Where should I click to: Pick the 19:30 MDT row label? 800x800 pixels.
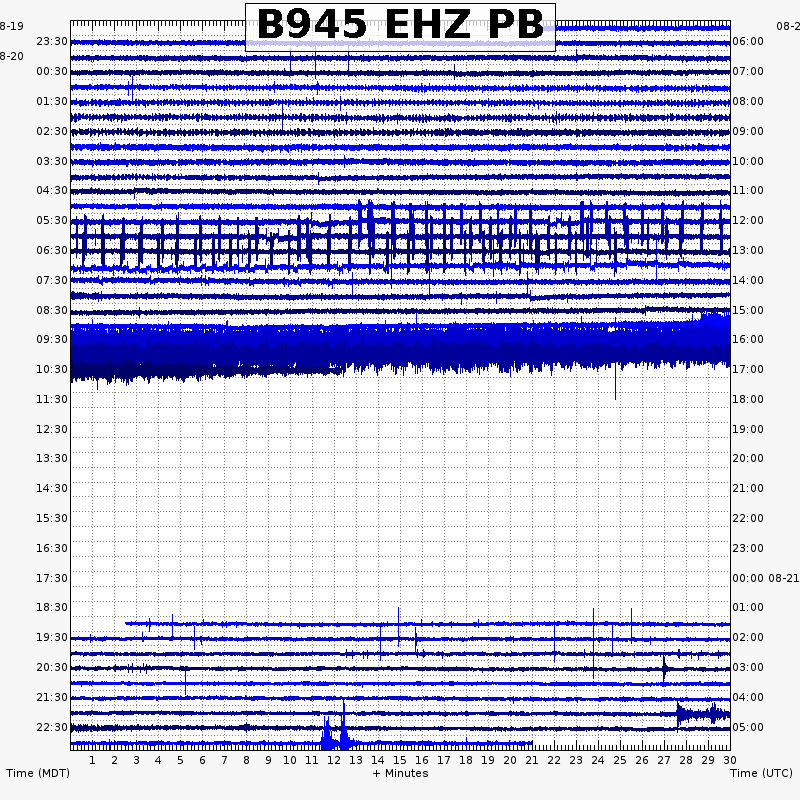click(x=52, y=637)
